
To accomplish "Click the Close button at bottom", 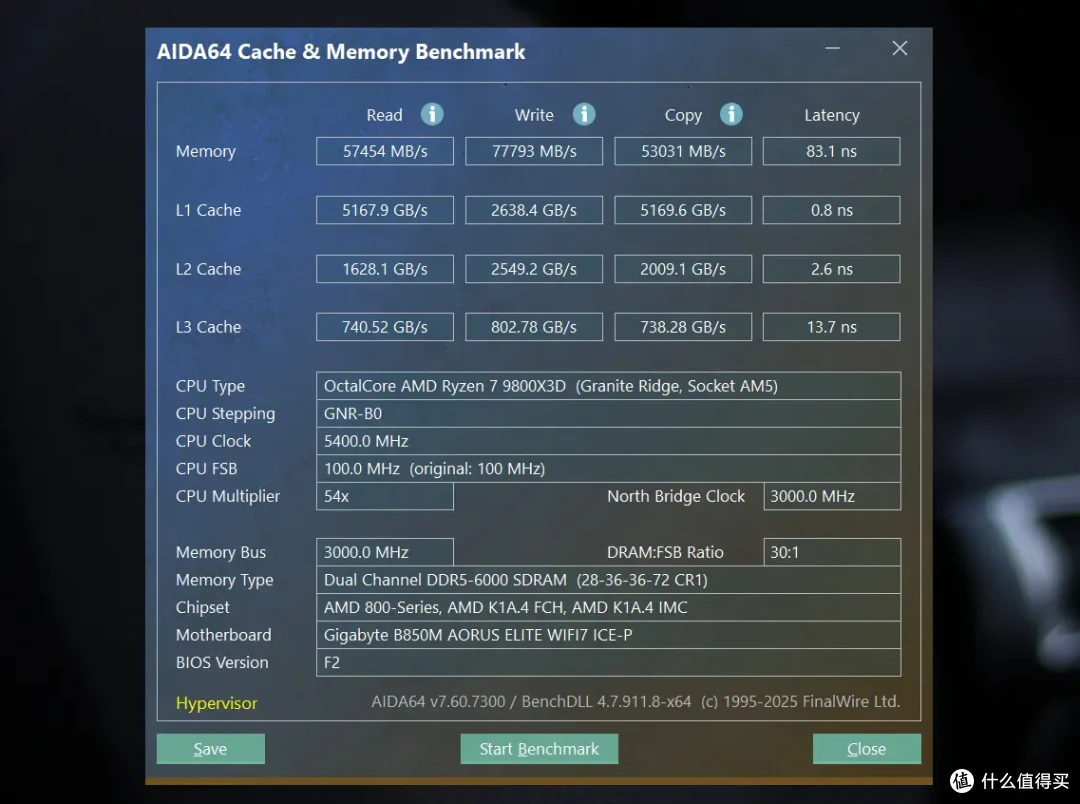I will 866,749.
